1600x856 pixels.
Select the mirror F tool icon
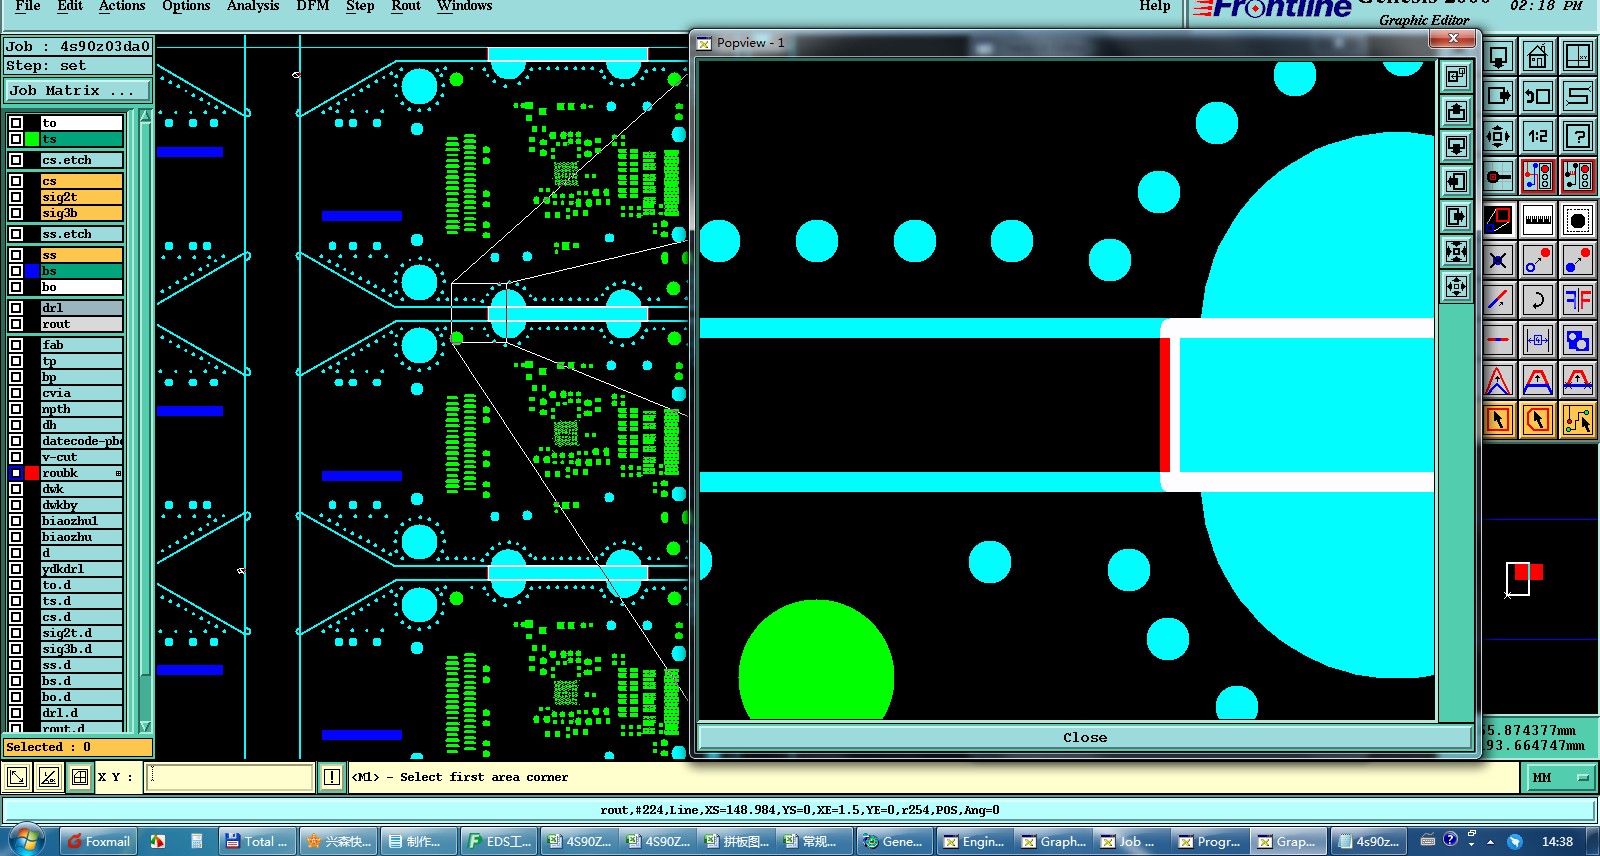pyautogui.click(x=1577, y=300)
